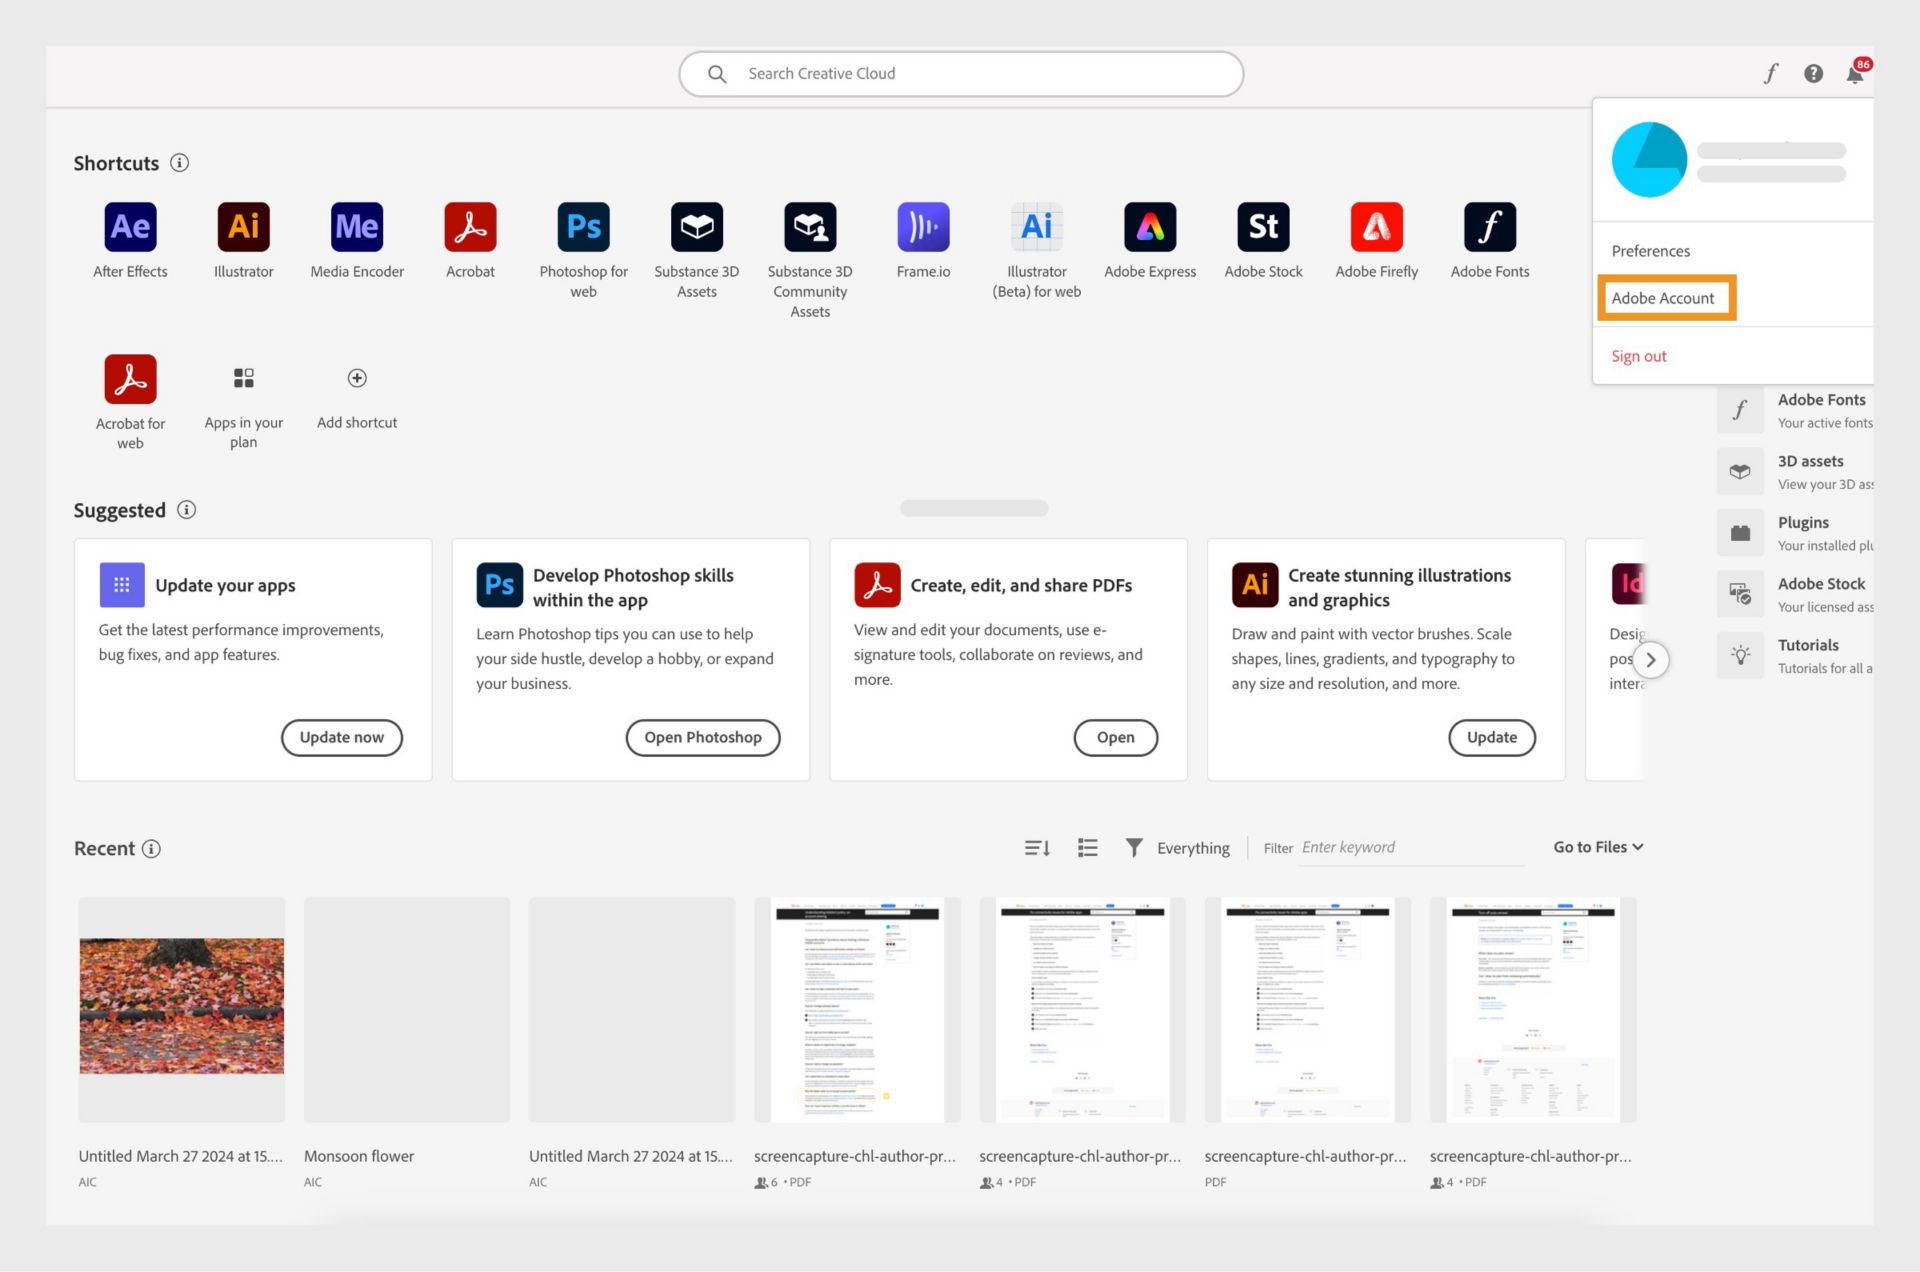Click Add shortcut icon
This screenshot has width=1920, height=1272.
coord(356,376)
